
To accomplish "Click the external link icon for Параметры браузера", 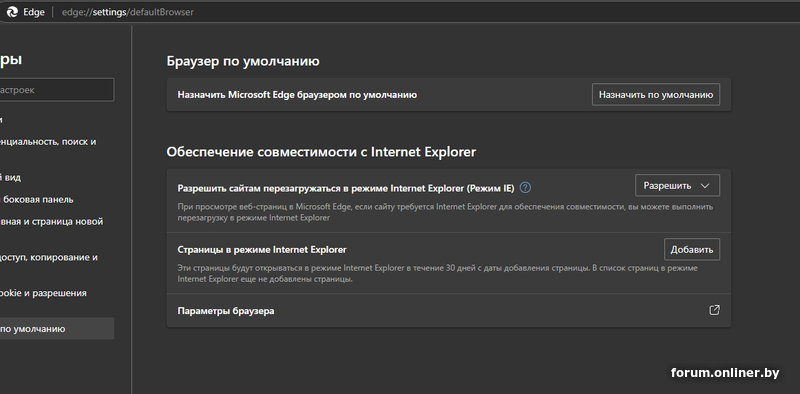I will point(714,310).
